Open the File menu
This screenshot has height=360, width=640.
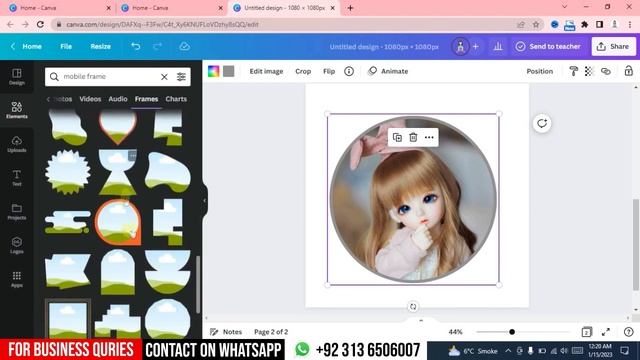coord(66,47)
